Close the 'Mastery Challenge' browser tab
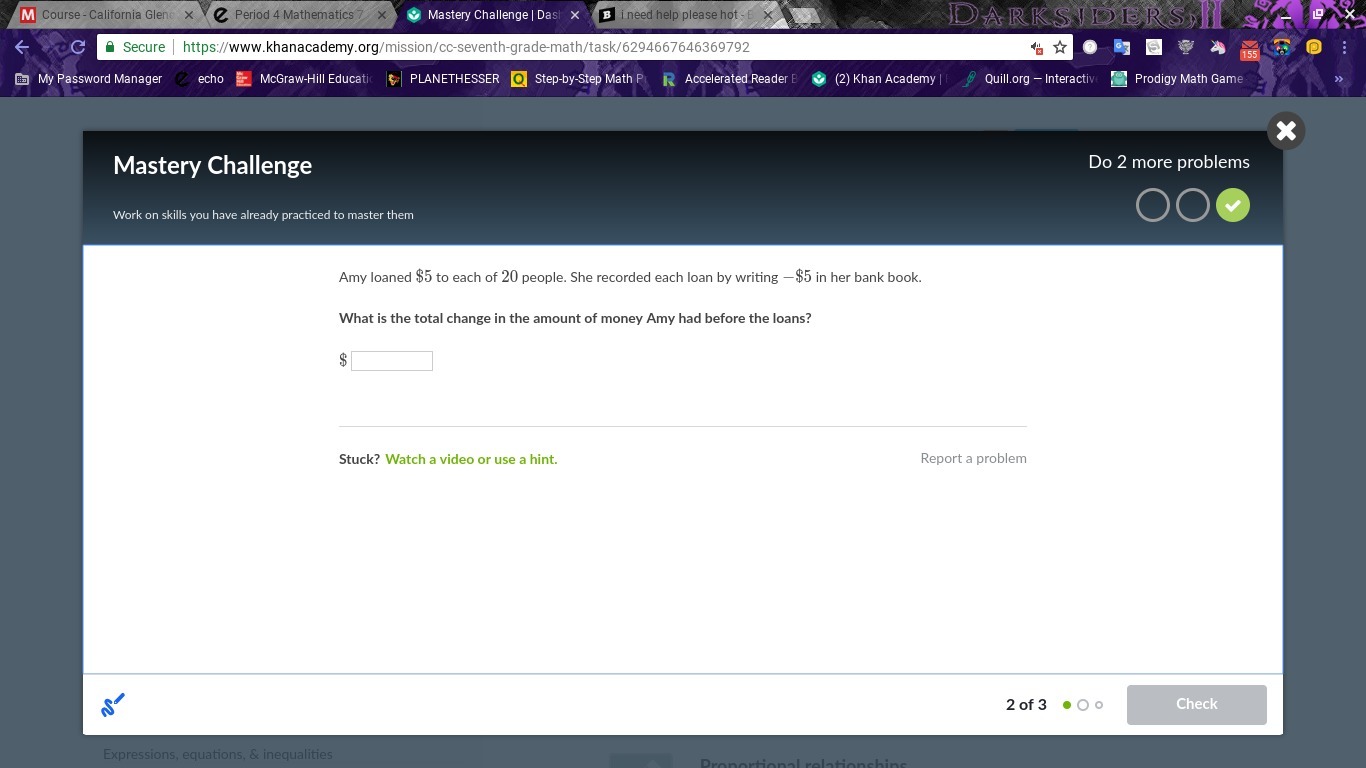1366x768 pixels. click(575, 15)
